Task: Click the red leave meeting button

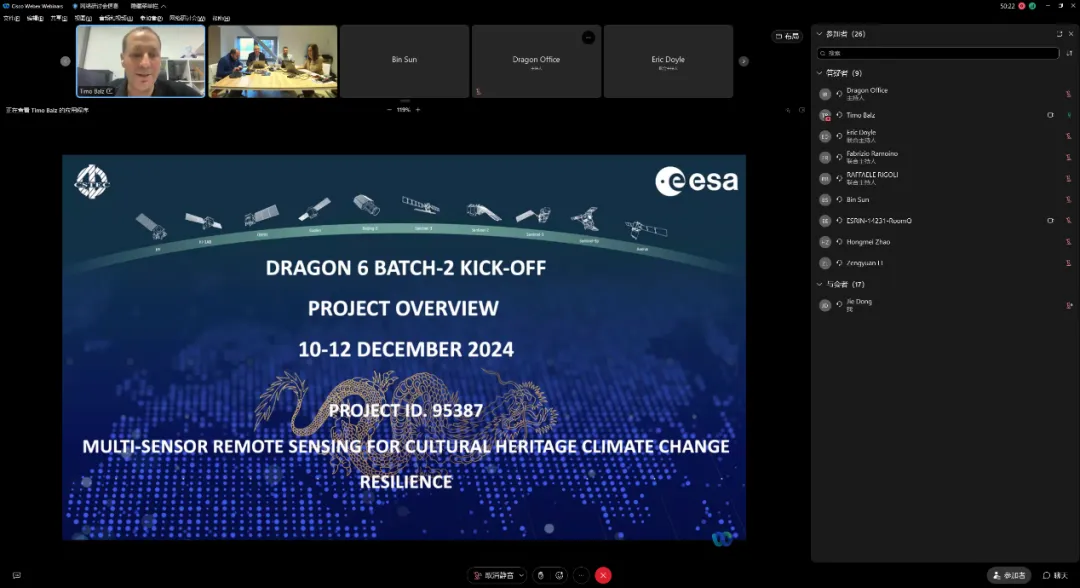Action: click(x=603, y=575)
